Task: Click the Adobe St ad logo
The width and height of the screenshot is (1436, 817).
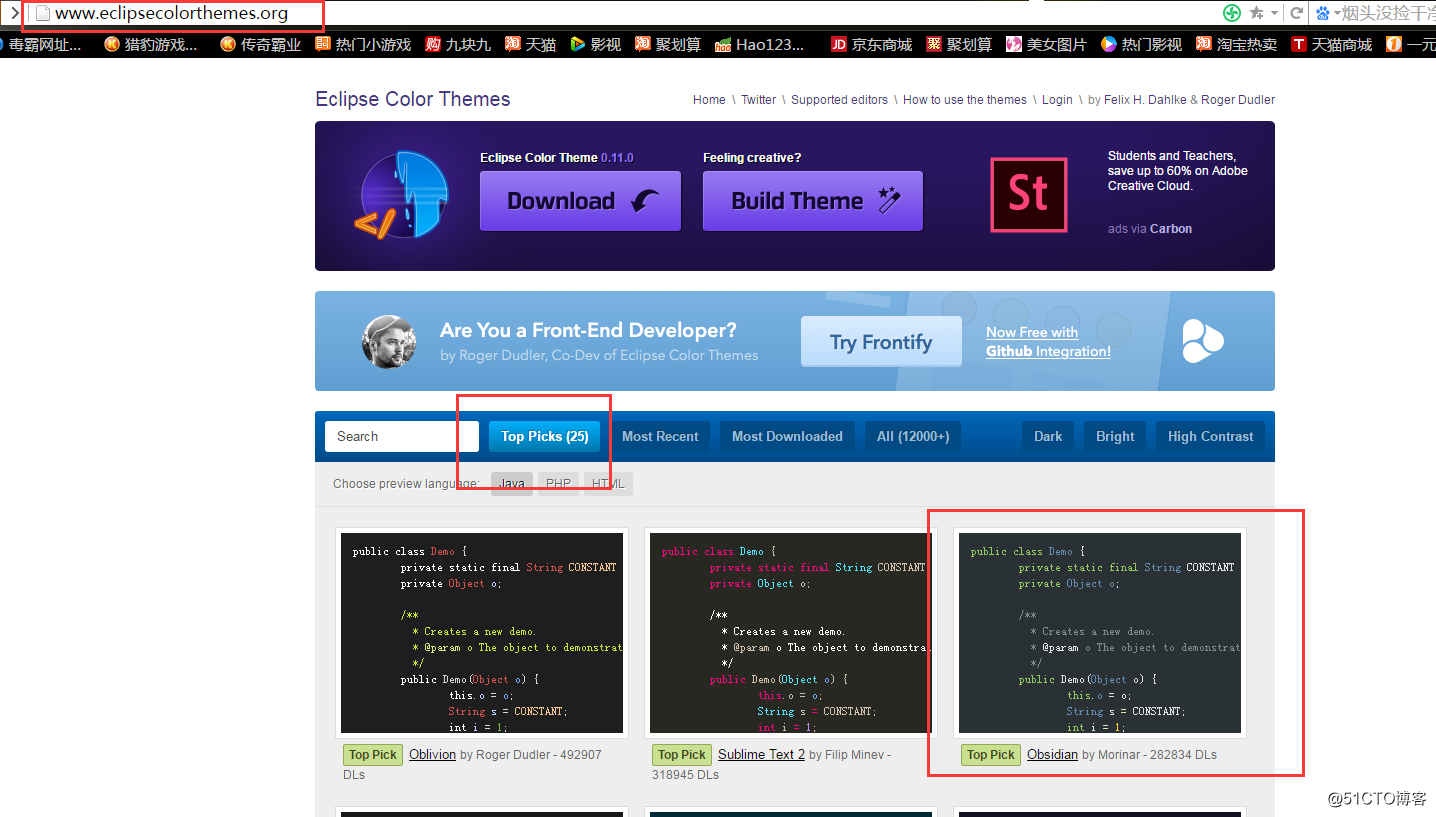Action: (1028, 195)
